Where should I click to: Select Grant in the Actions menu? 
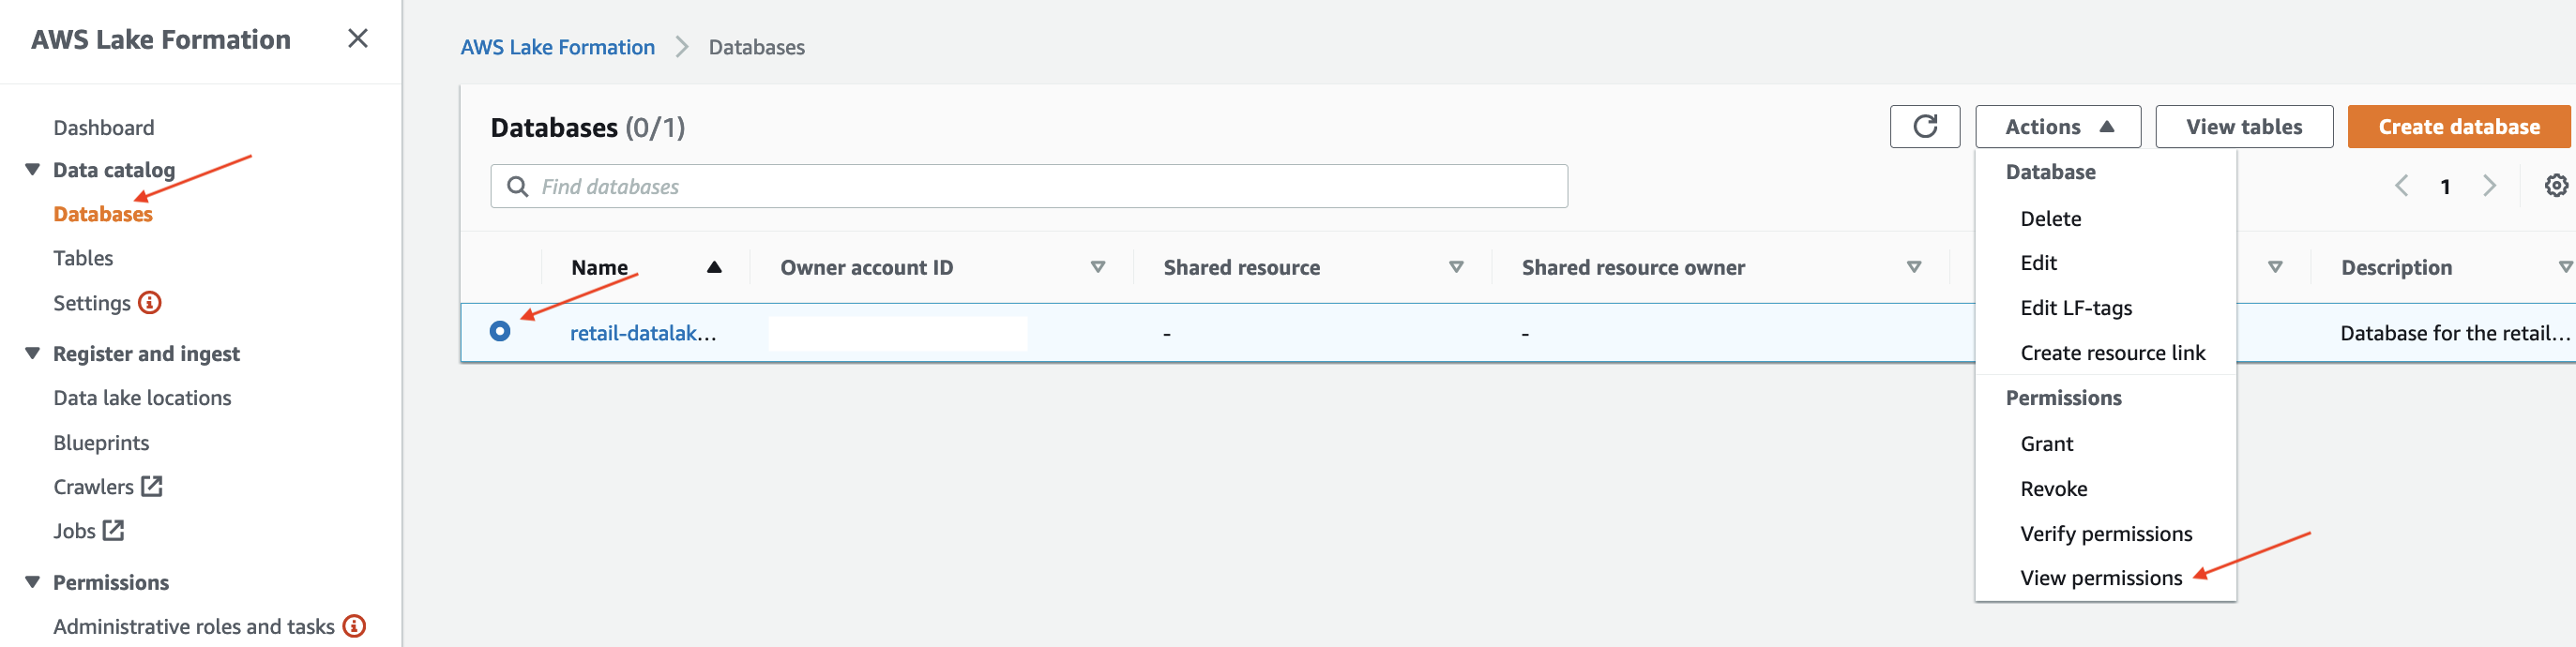coord(2046,444)
